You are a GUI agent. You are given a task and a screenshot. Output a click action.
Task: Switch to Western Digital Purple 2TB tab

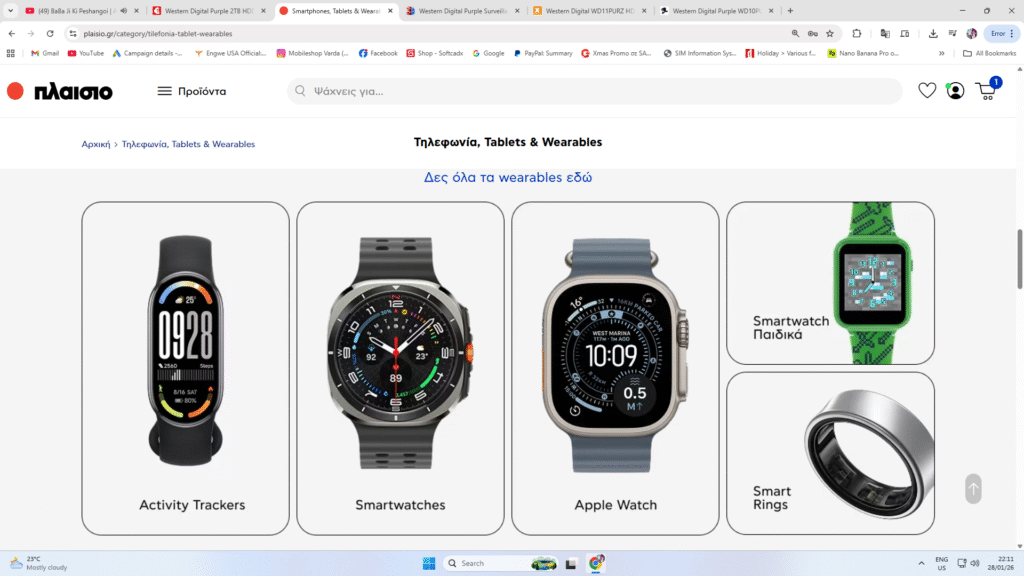pyautogui.click(x=209, y=10)
